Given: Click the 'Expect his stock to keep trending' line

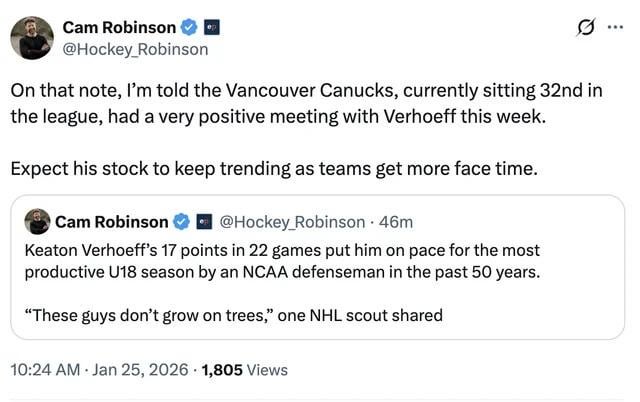Looking at the screenshot, I should pyautogui.click(x=274, y=169).
